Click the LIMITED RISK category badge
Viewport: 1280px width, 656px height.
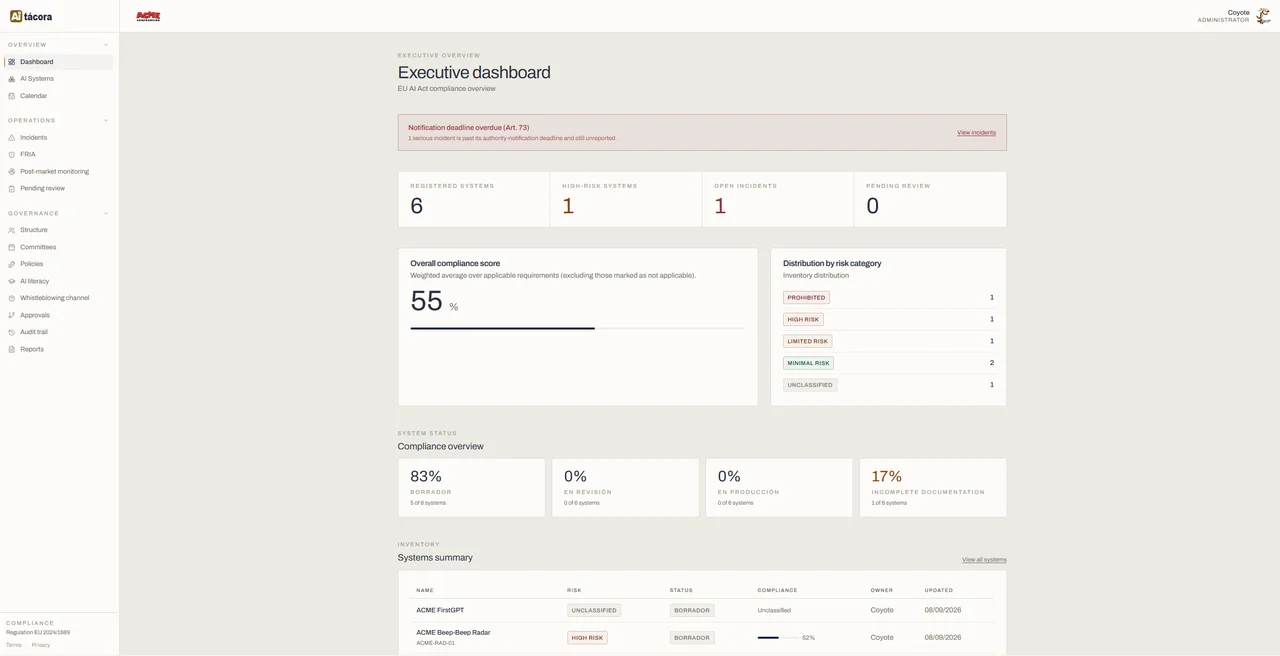[x=807, y=341]
